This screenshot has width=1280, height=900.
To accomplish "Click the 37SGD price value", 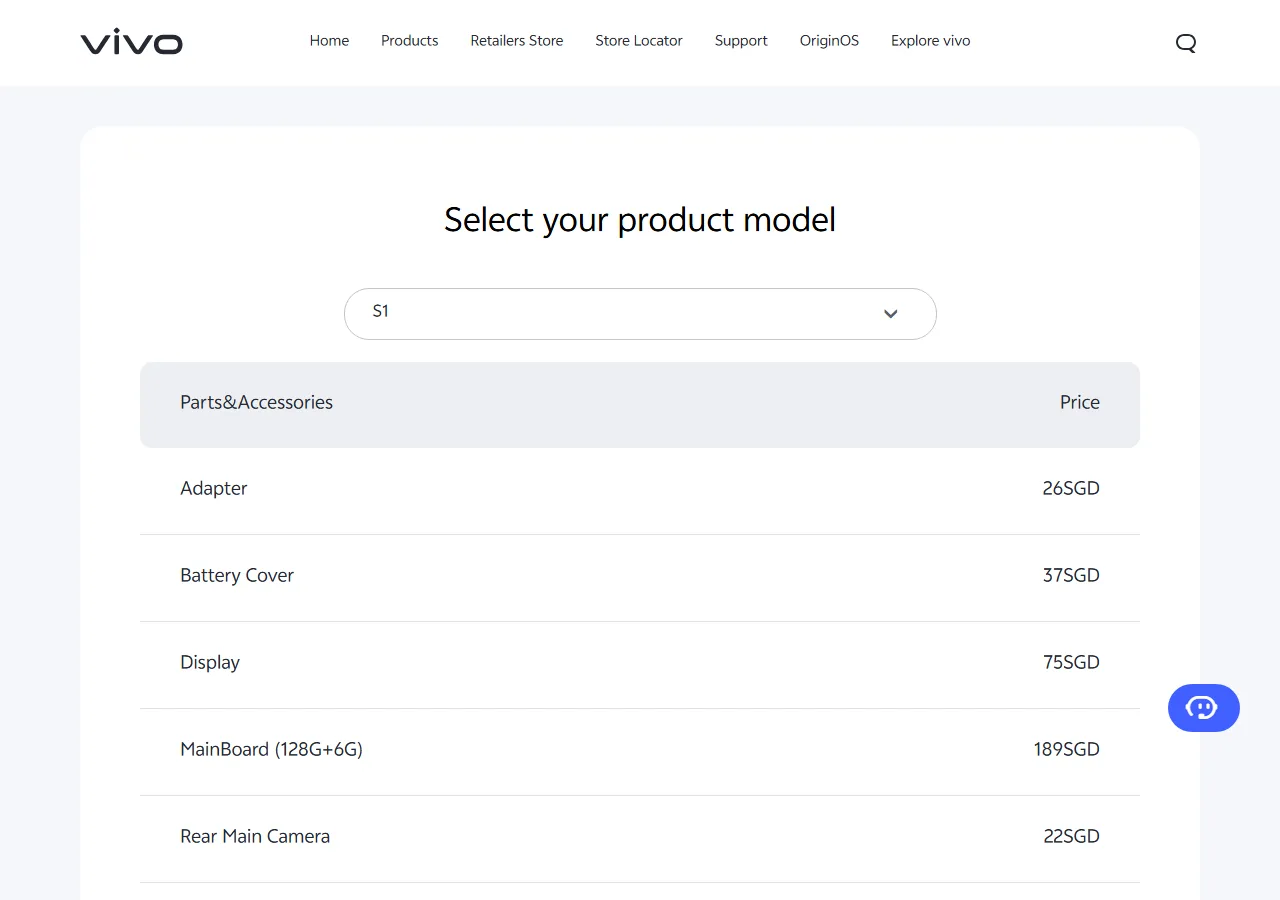I will coord(1071,576).
